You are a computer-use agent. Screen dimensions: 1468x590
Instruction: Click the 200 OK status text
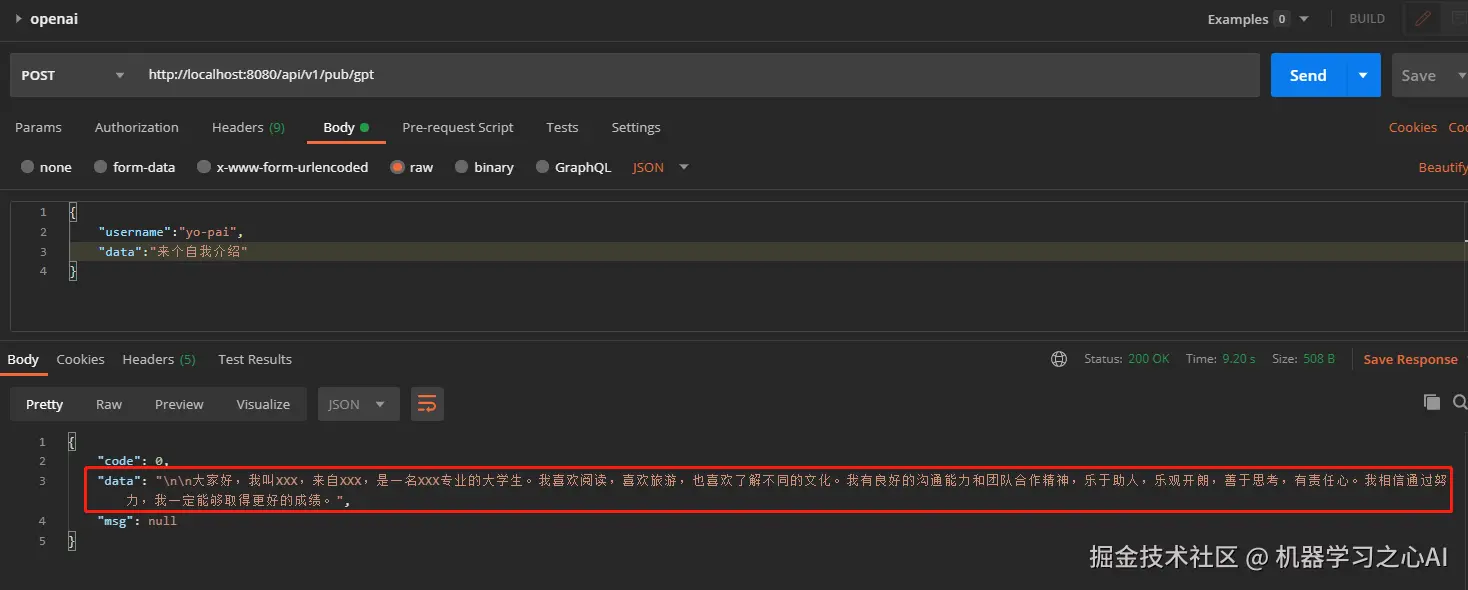click(1148, 359)
